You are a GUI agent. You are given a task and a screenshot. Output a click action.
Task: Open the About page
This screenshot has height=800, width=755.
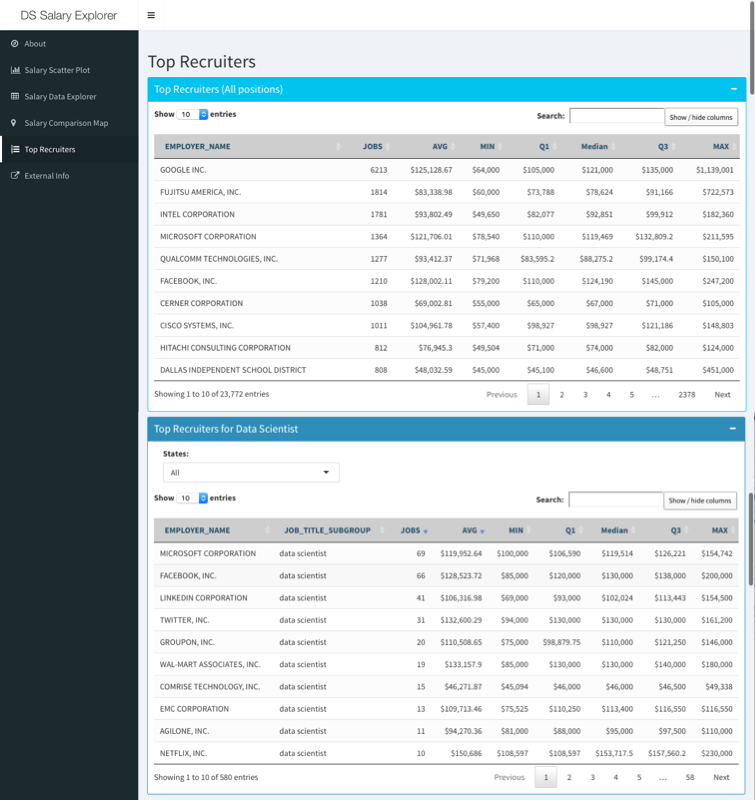pos(35,44)
